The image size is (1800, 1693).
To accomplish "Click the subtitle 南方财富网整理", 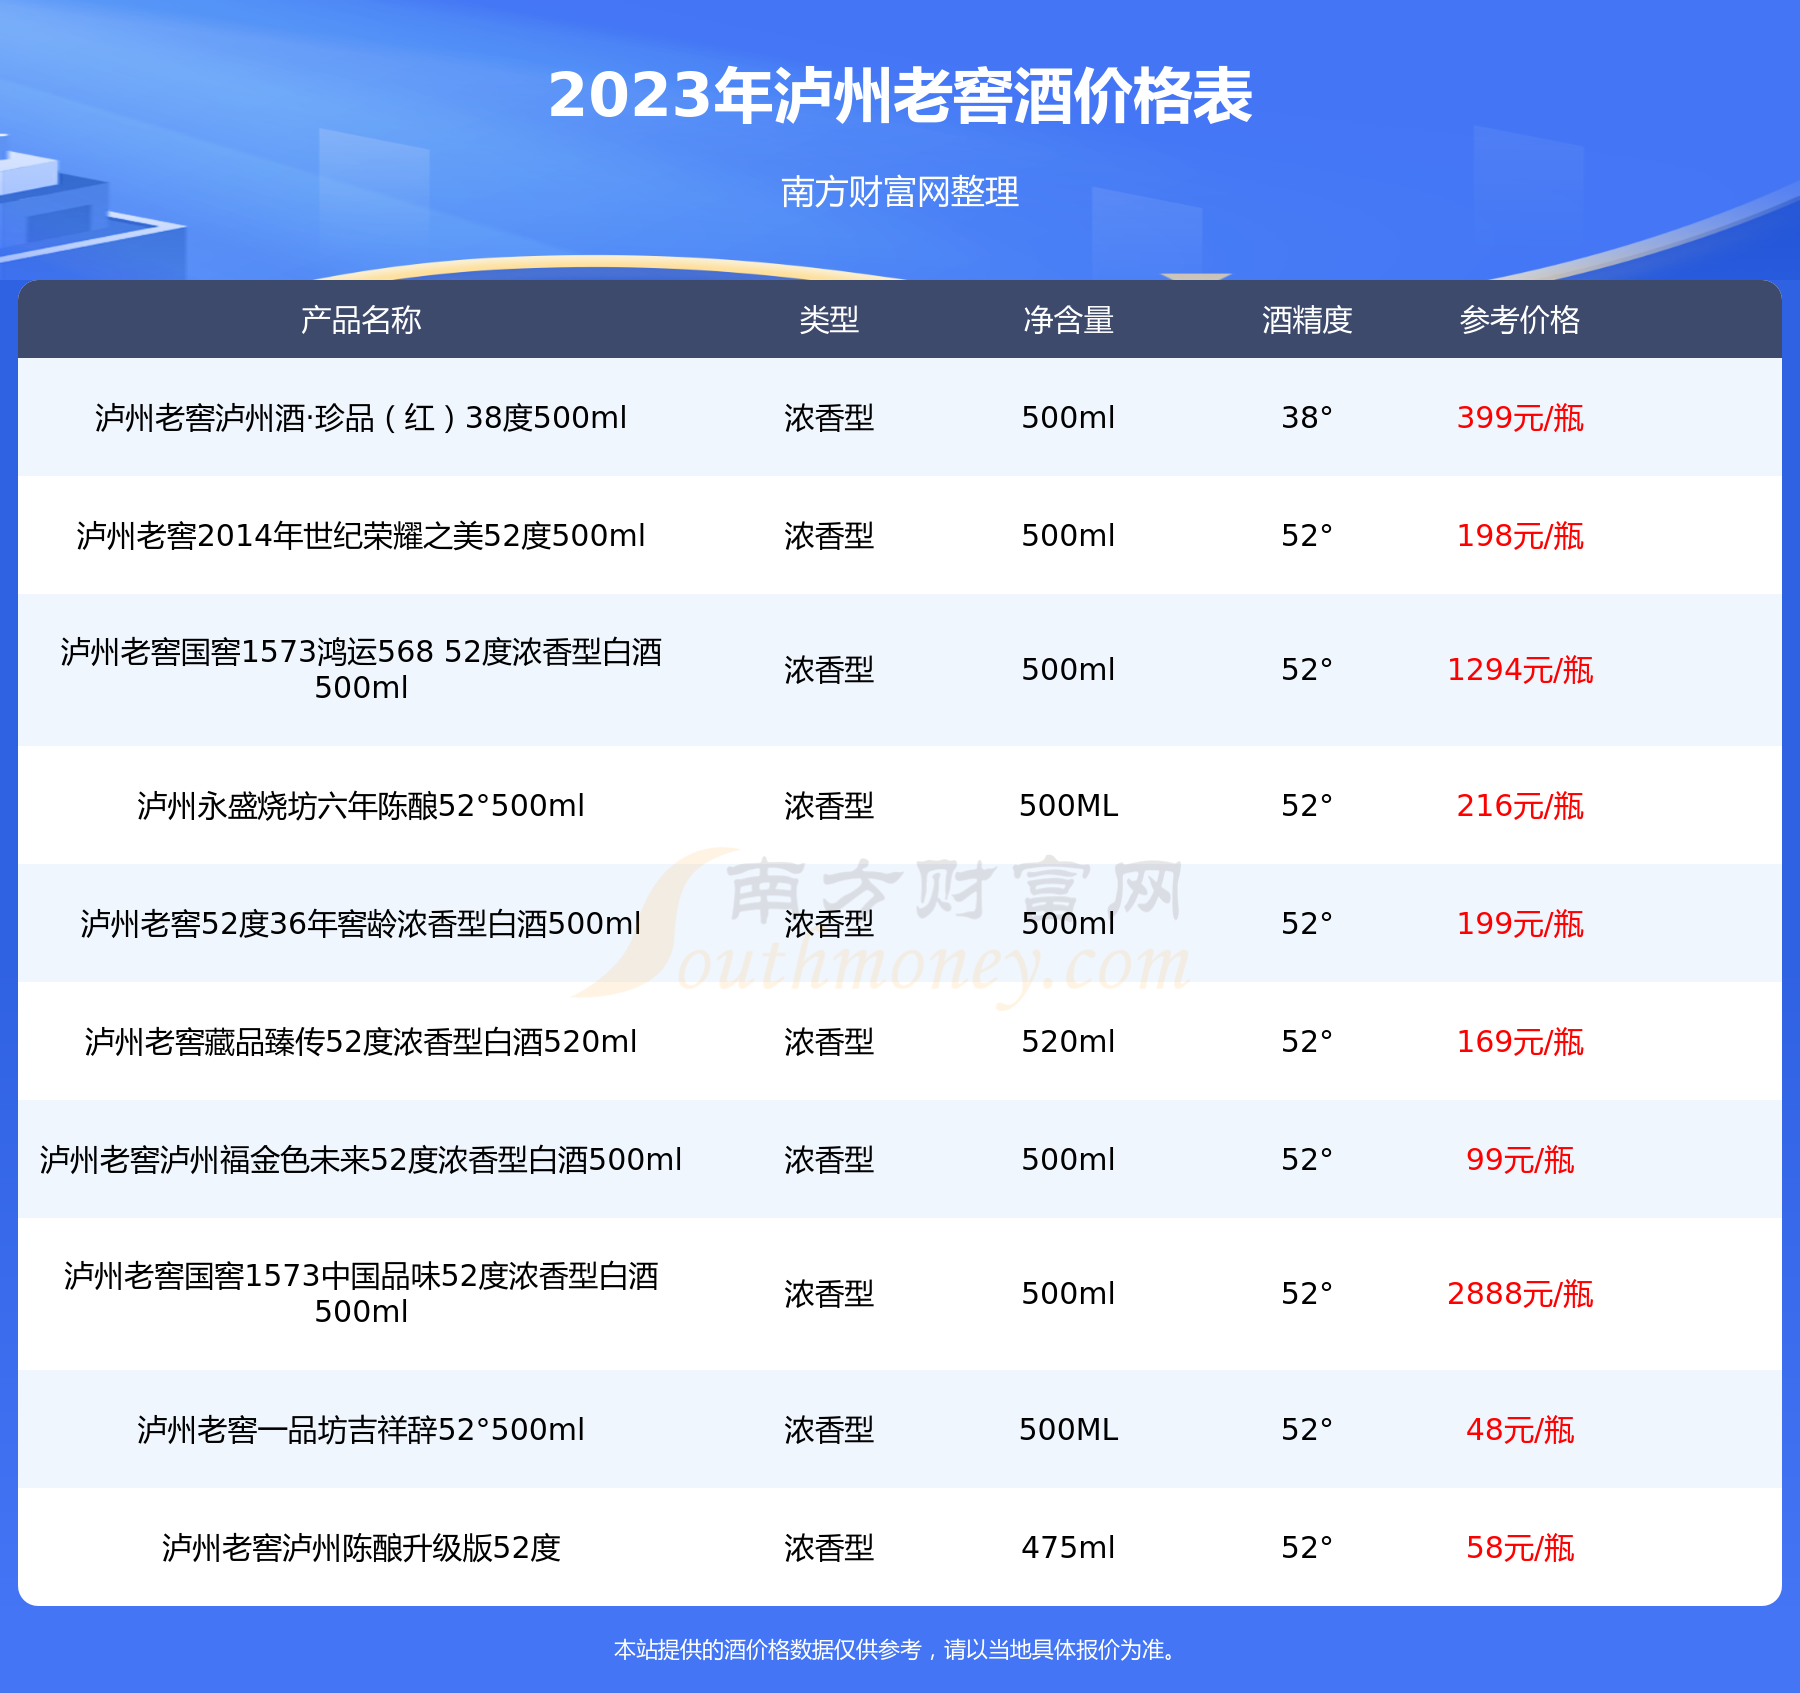I will [900, 191].
